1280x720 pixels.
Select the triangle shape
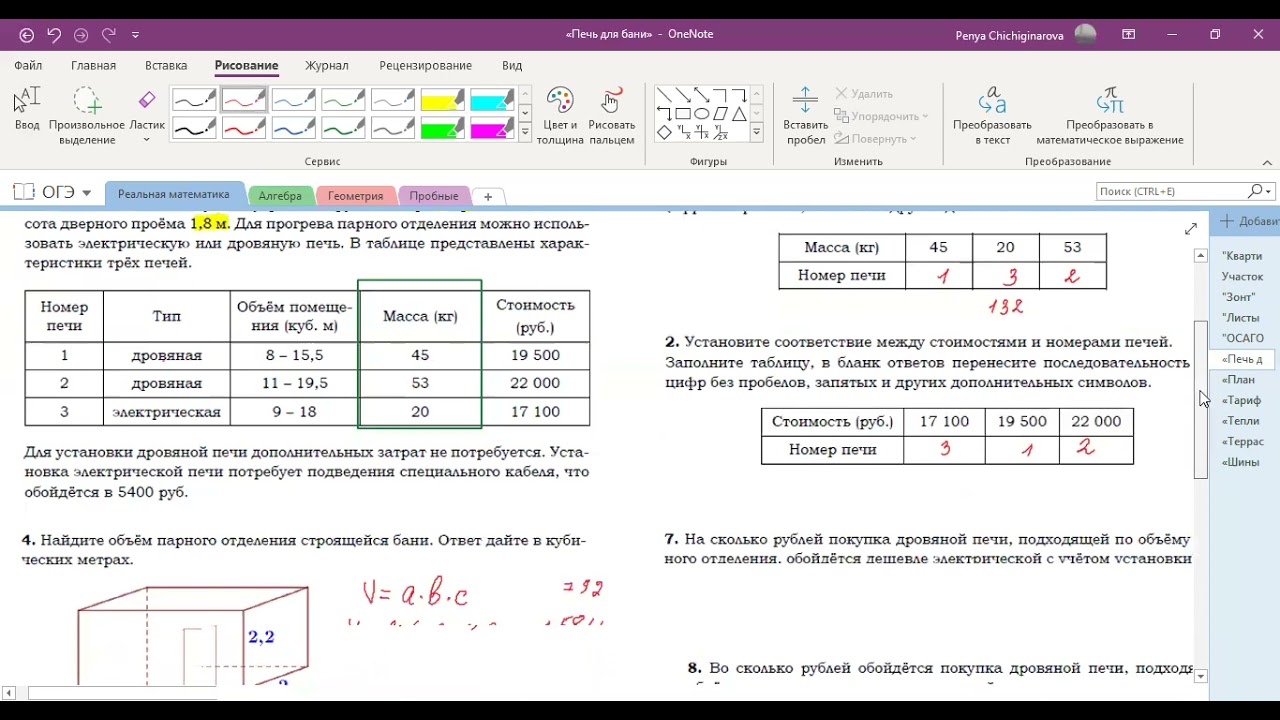[740, 113]
